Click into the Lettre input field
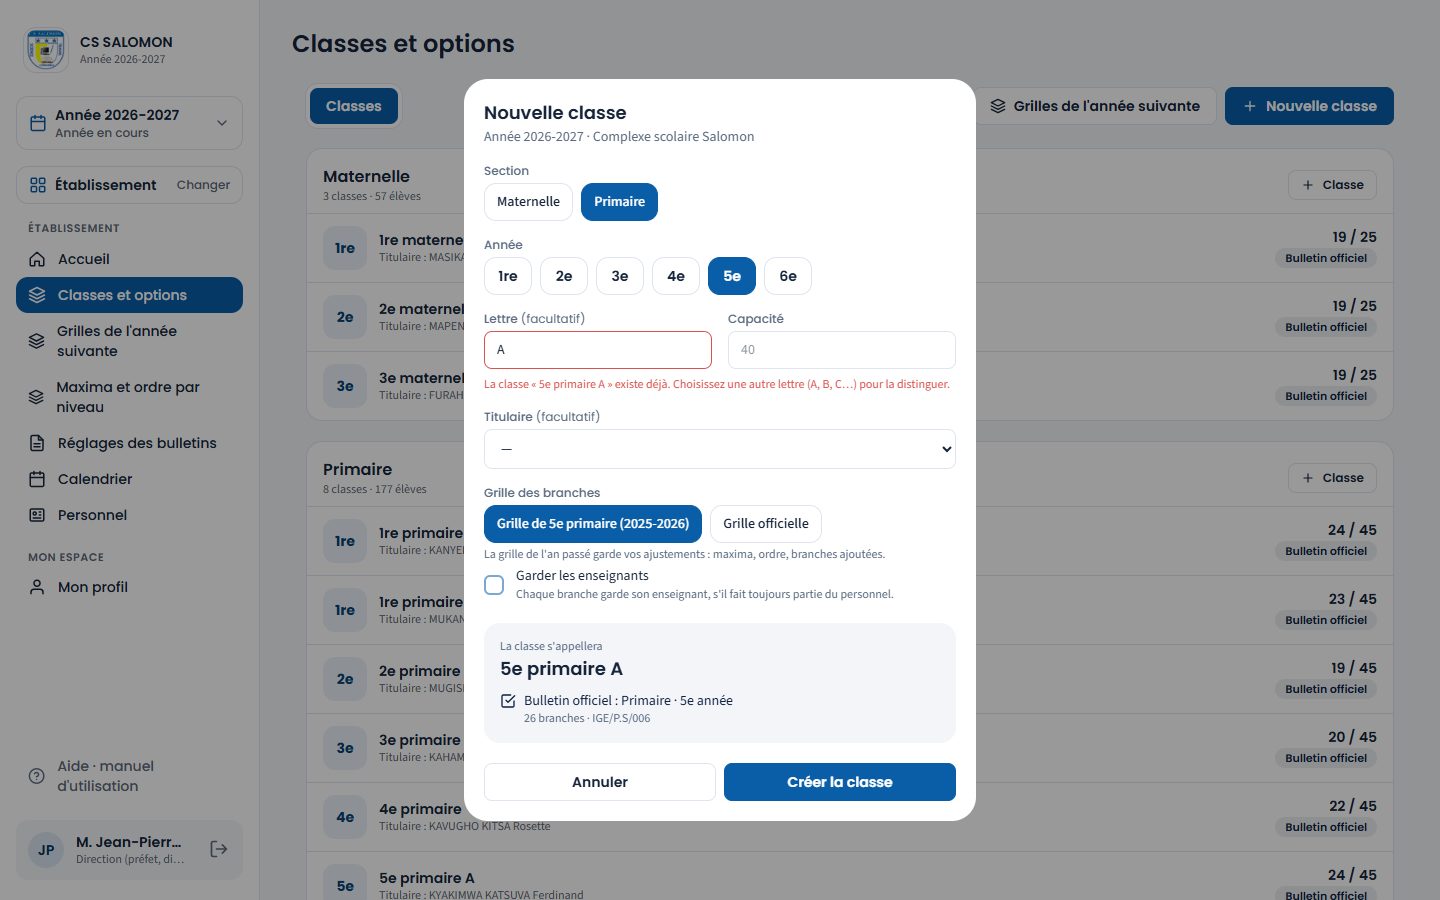Viewport: 1440px width, 900px height. click(598, 350)
